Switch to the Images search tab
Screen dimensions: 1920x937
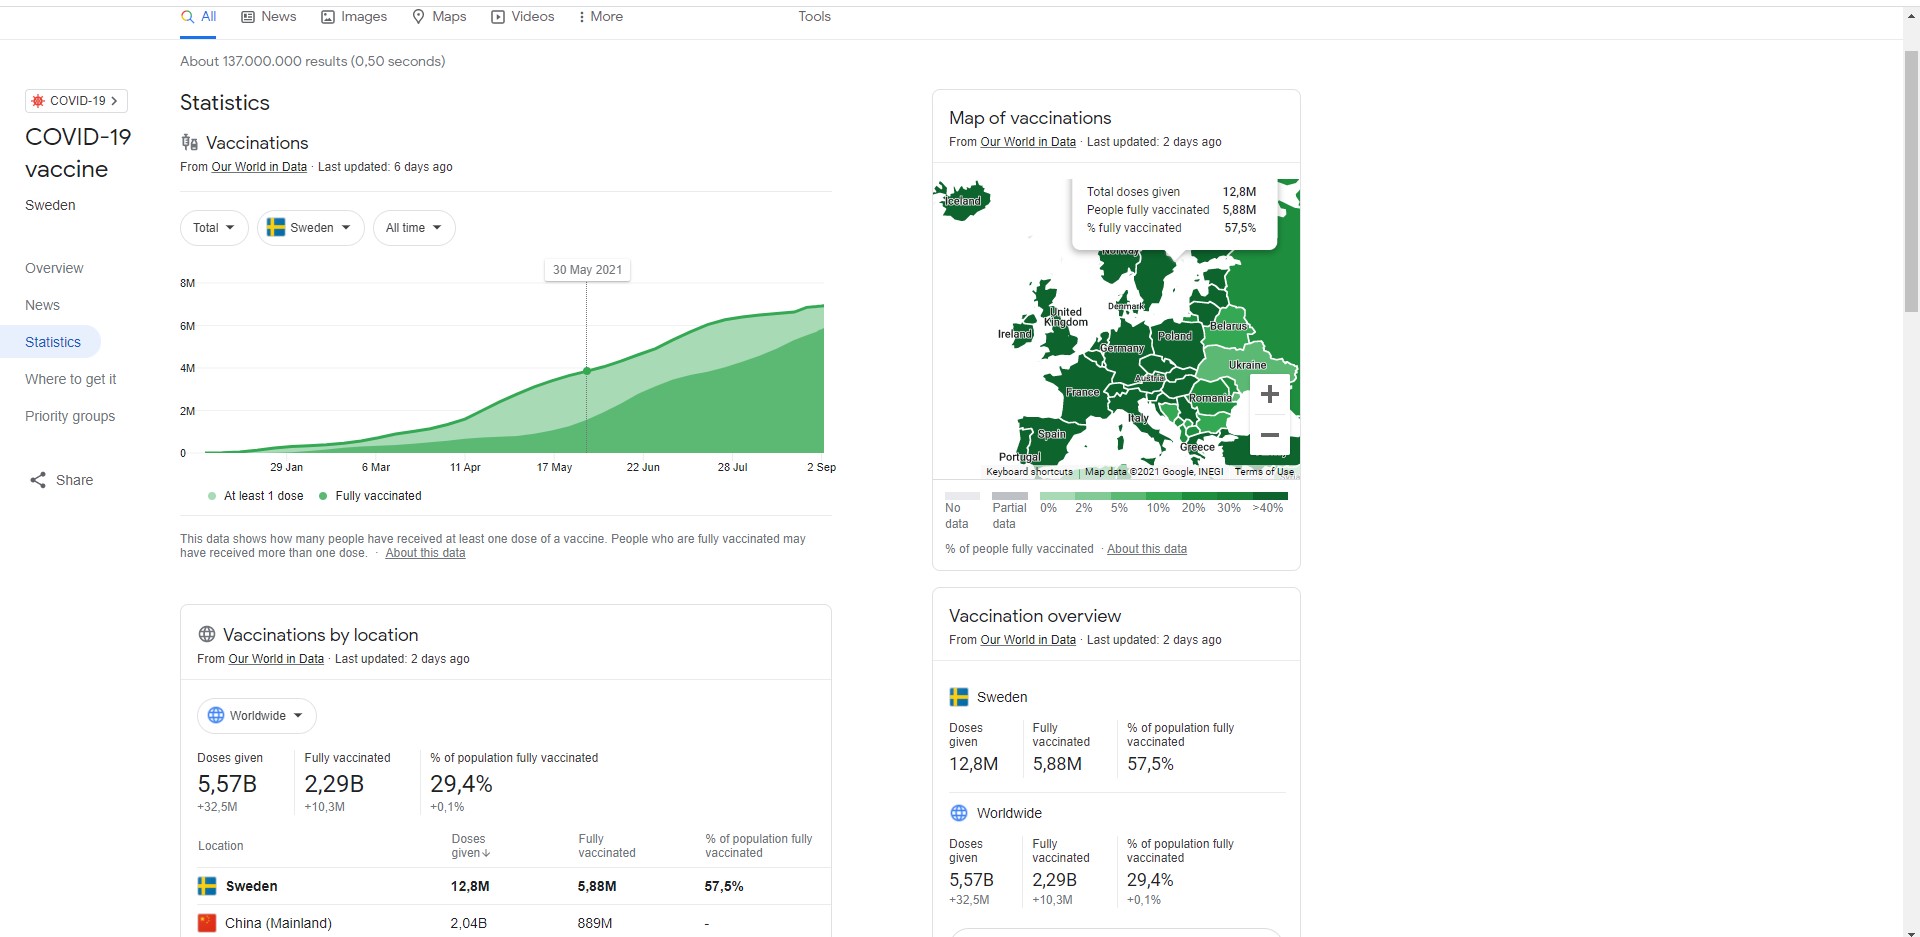point(354,17)
